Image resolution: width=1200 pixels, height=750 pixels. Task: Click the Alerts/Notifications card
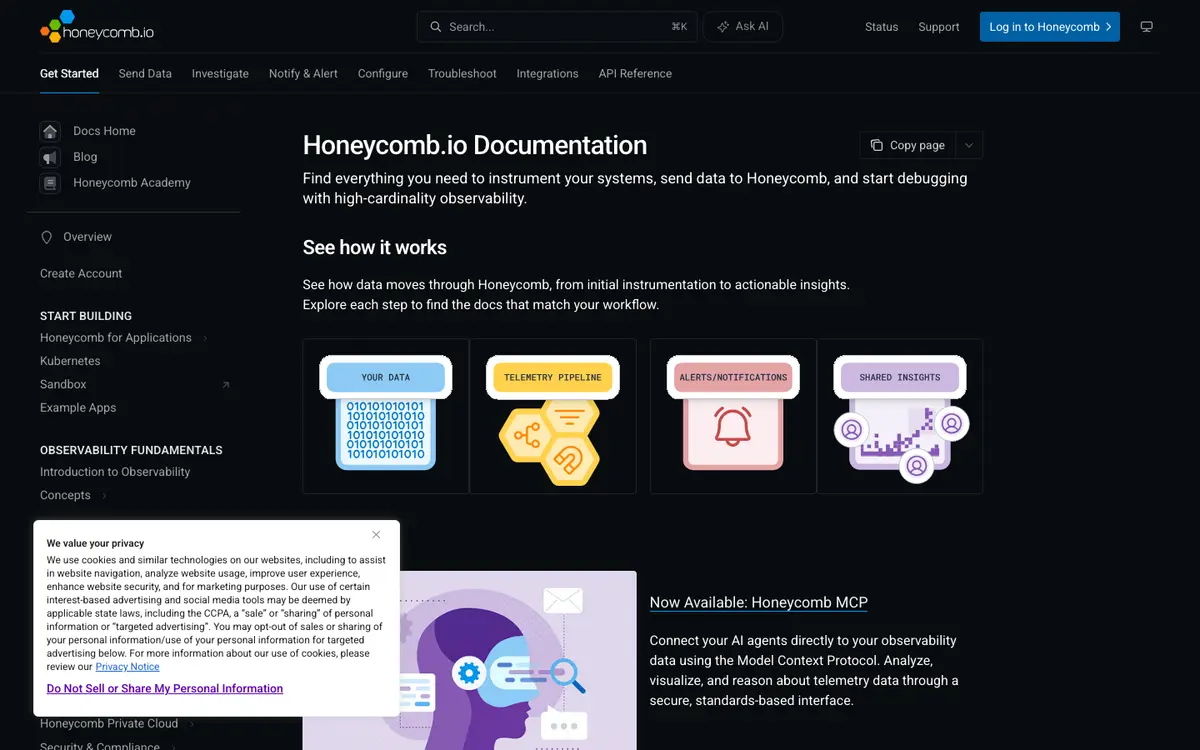pyautogui.click(x=733, y=416)
